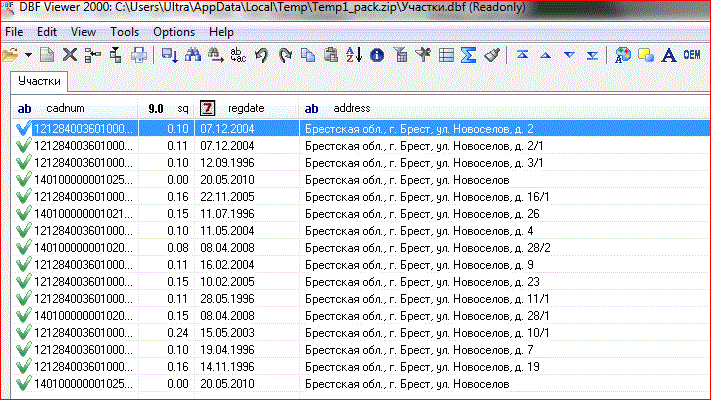Image resolution: width=711 pixels, height=400 pixels.
Task: Click the regdate column header
Action: [245, 107]
